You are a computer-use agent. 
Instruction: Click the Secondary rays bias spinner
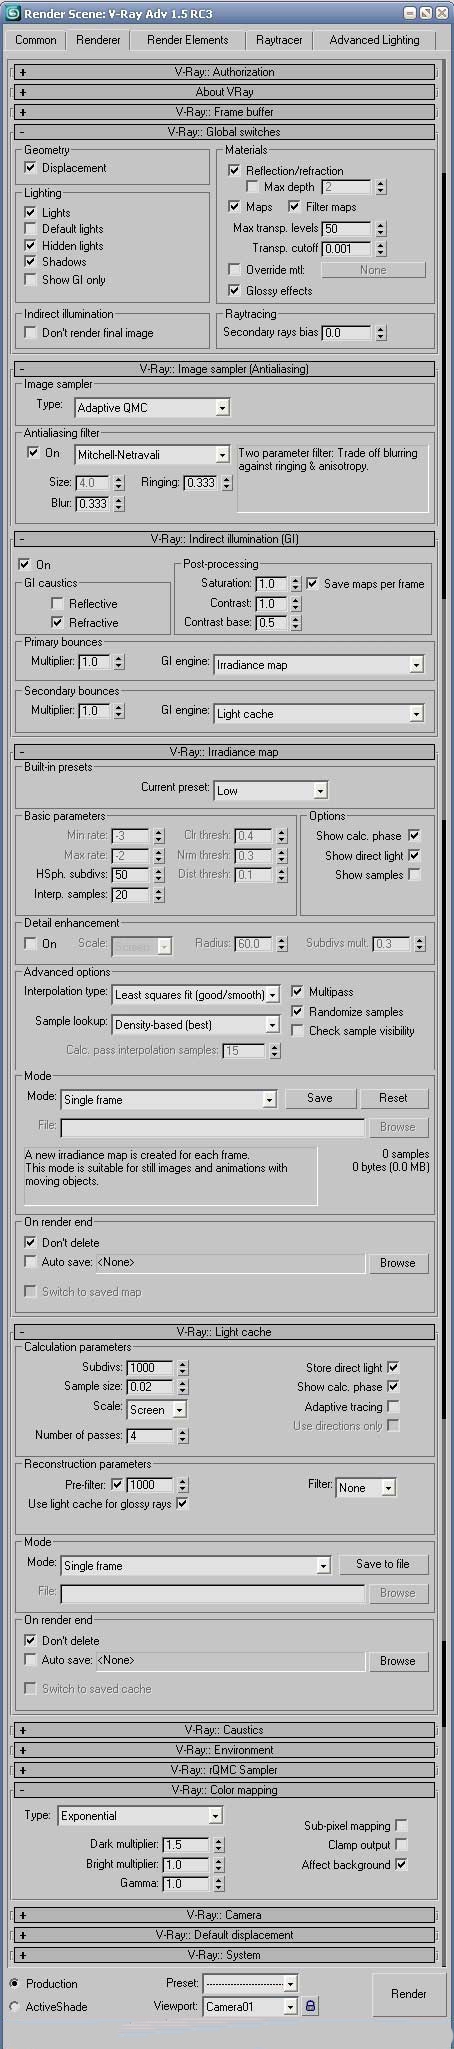click(380, 333)
